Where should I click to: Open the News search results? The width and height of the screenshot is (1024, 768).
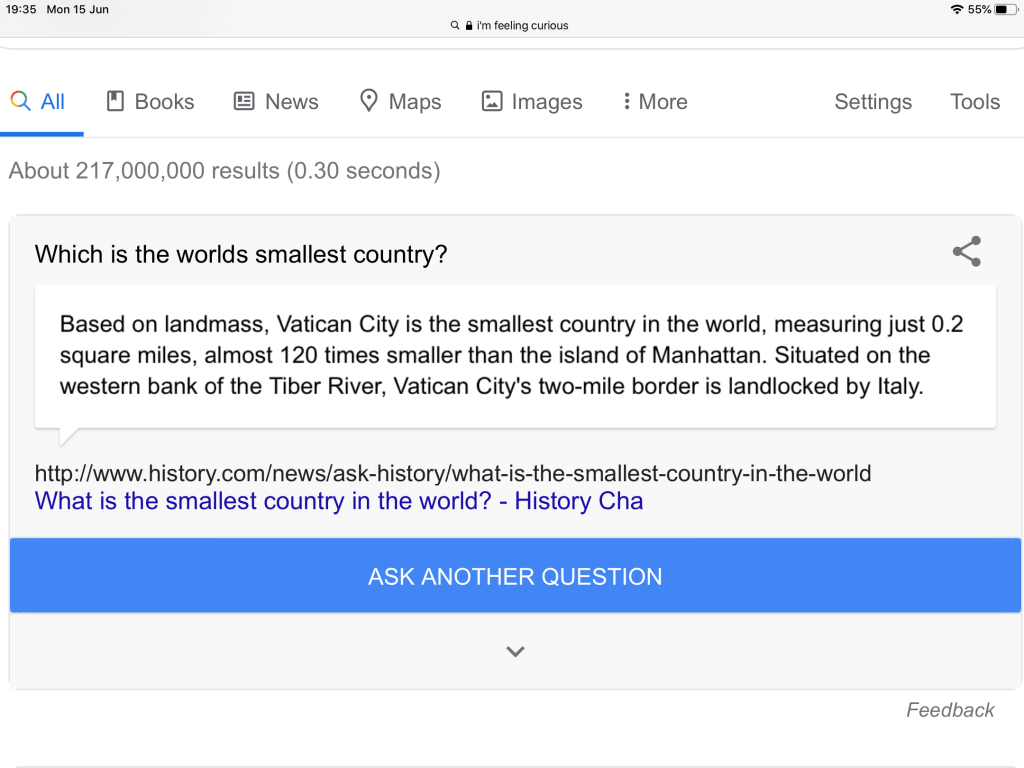[276, 101]
